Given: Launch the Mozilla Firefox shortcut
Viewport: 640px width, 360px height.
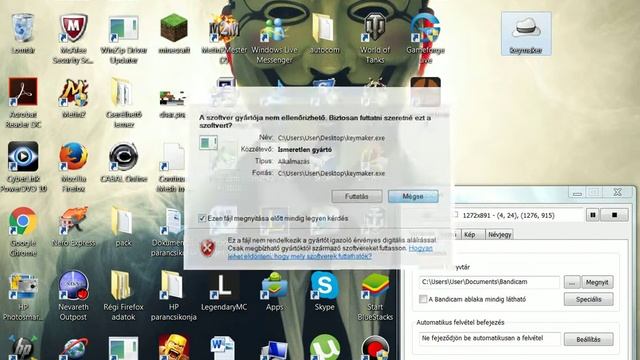Looking at the screenshot, I should pos(73,167).
